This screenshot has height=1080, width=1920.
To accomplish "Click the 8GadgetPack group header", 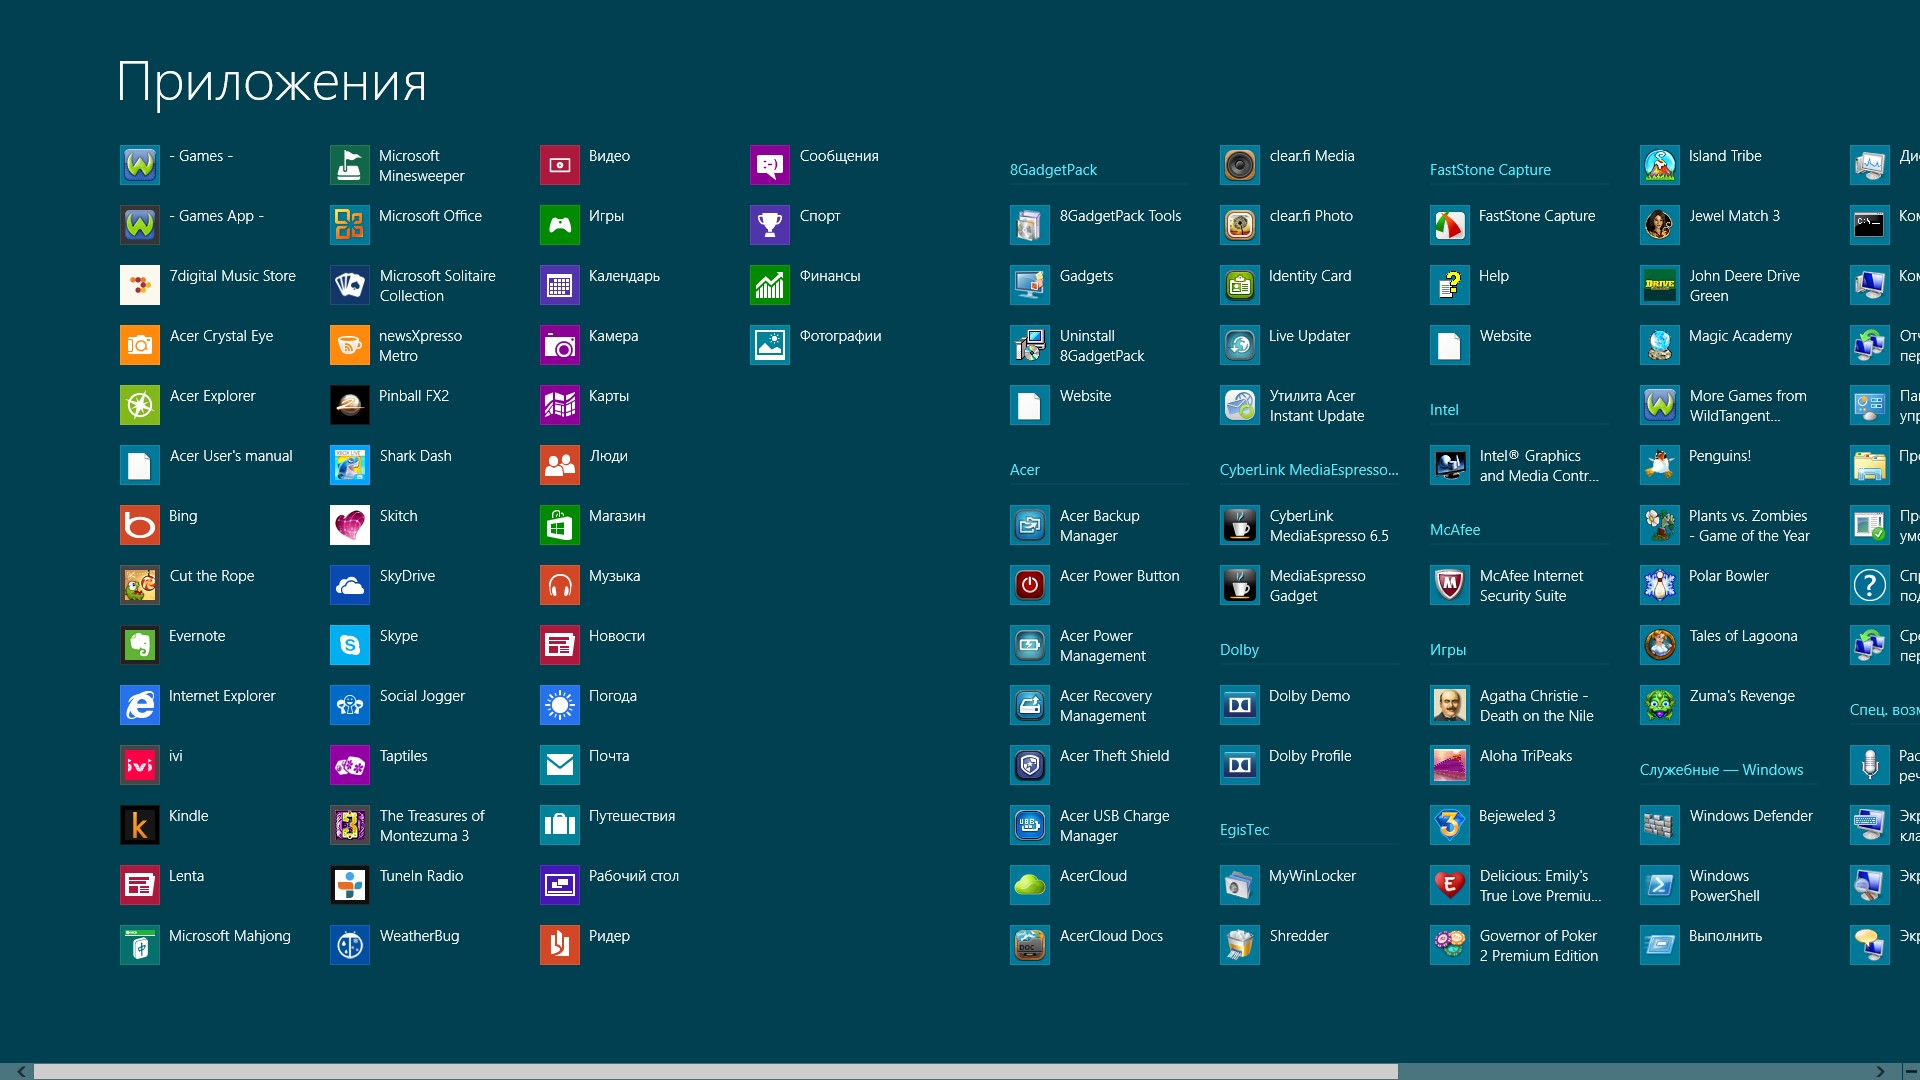I will (x=1053, y=170).
